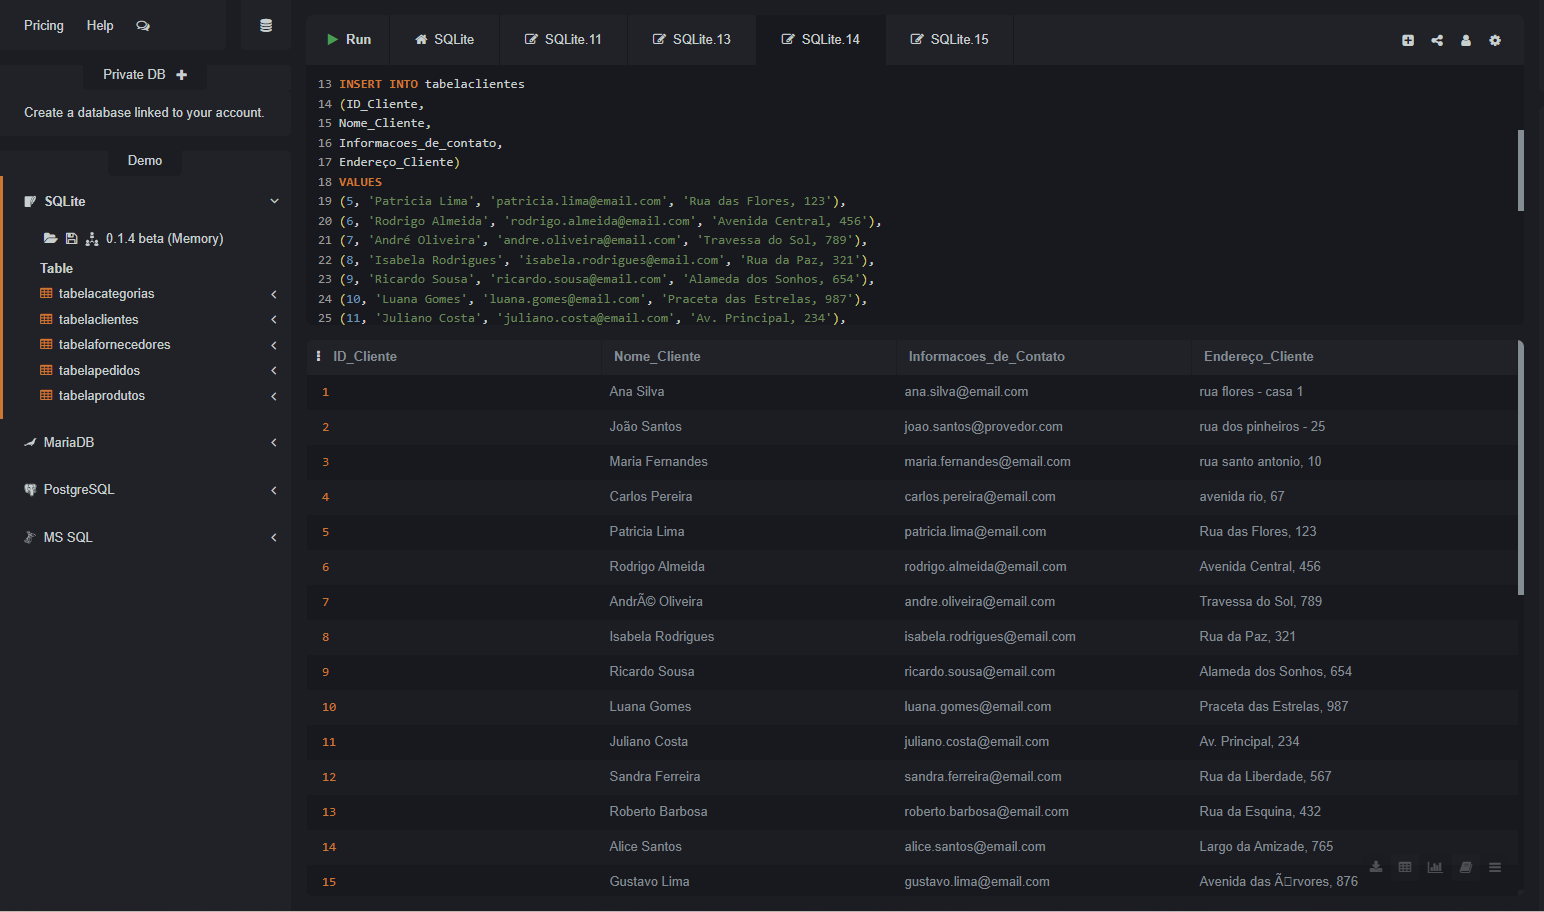Viewport: 1544px width, 912px height.
Task: Click the results table vertical scrollbar
Action: 1520,468
